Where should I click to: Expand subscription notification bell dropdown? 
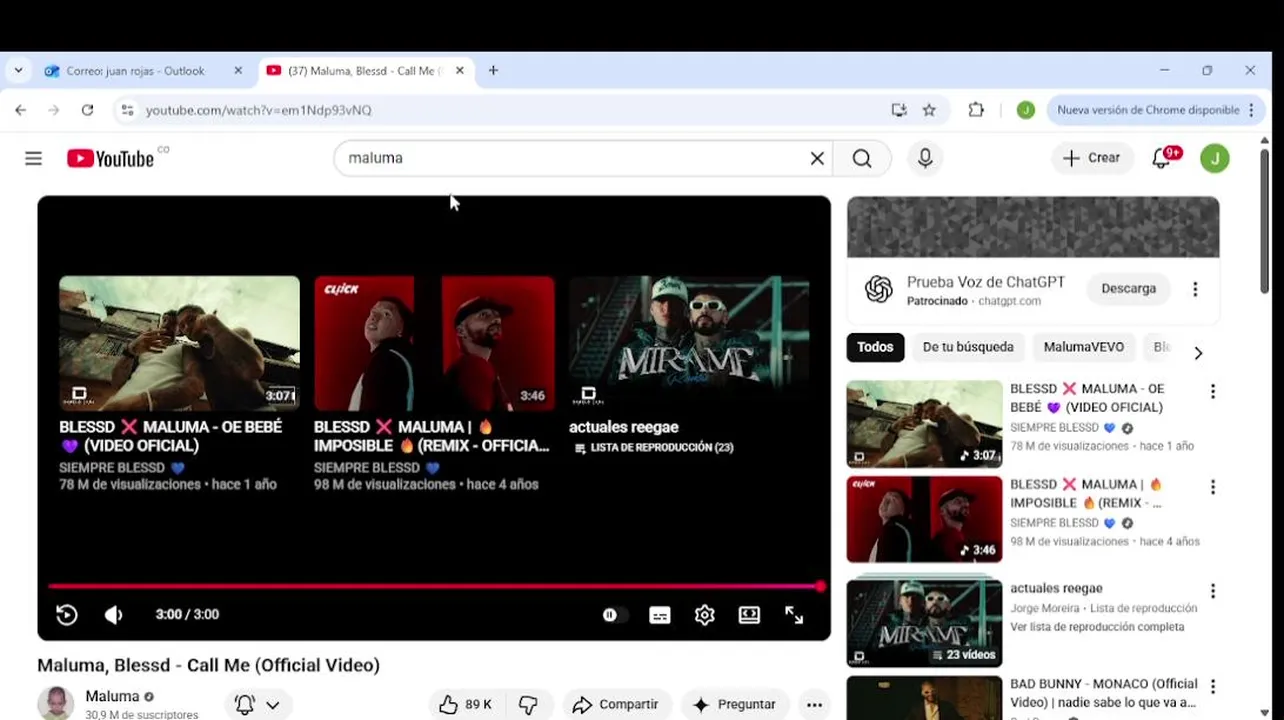(x=258, y=704)
